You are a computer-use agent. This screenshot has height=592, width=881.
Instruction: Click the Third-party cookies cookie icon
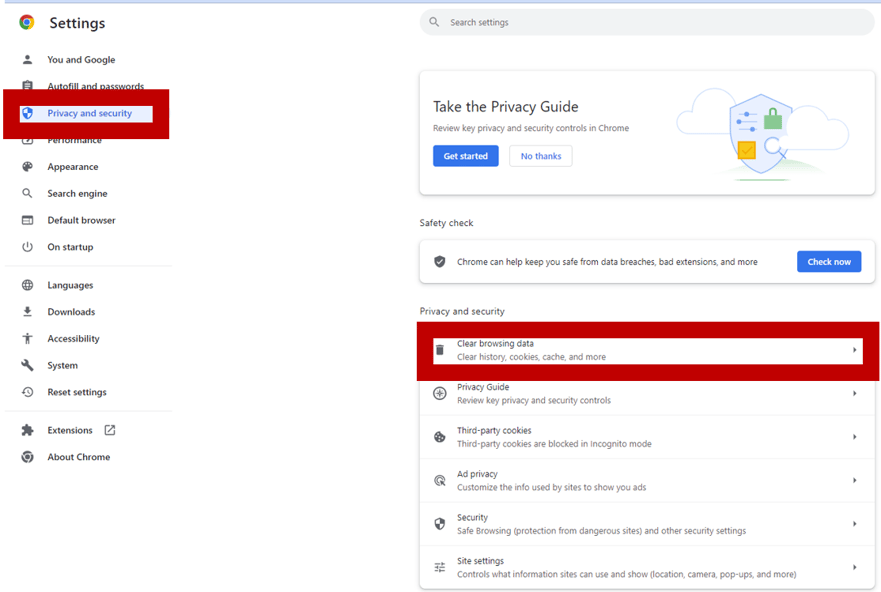click(439, 436)
